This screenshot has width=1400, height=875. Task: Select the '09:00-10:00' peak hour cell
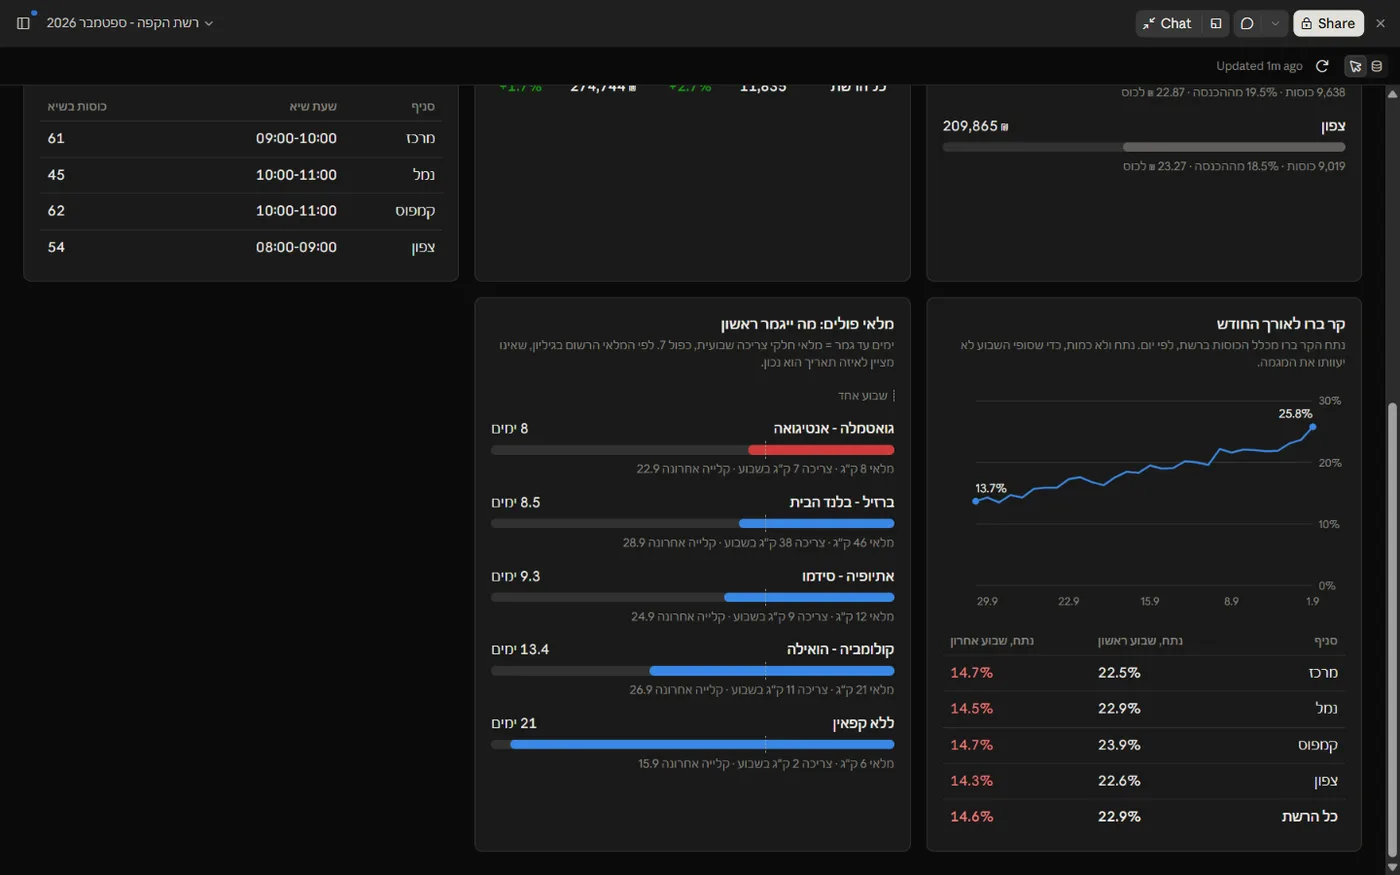point(296,138)
